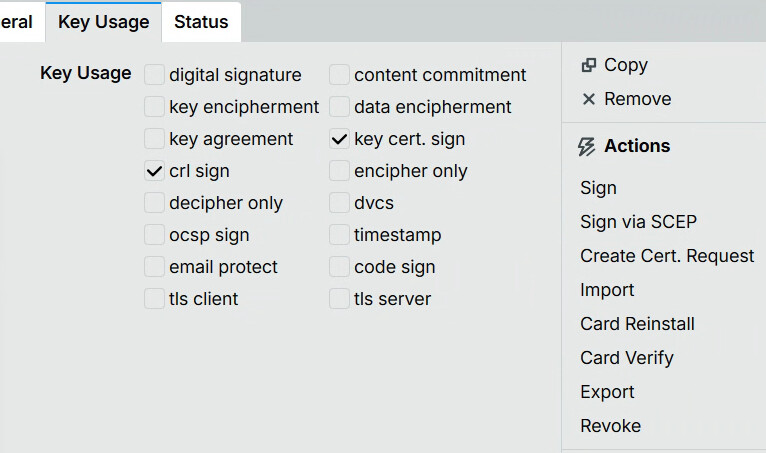Click the Revoke action
Viewport: 766px width, 453px height.
(610, 426)
